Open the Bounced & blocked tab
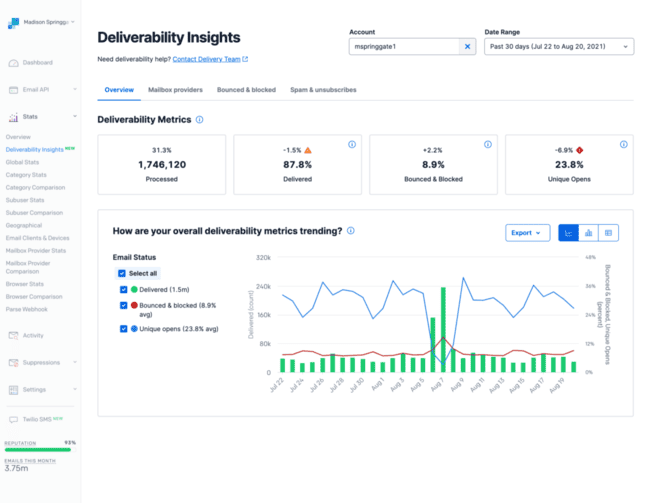 246,90
